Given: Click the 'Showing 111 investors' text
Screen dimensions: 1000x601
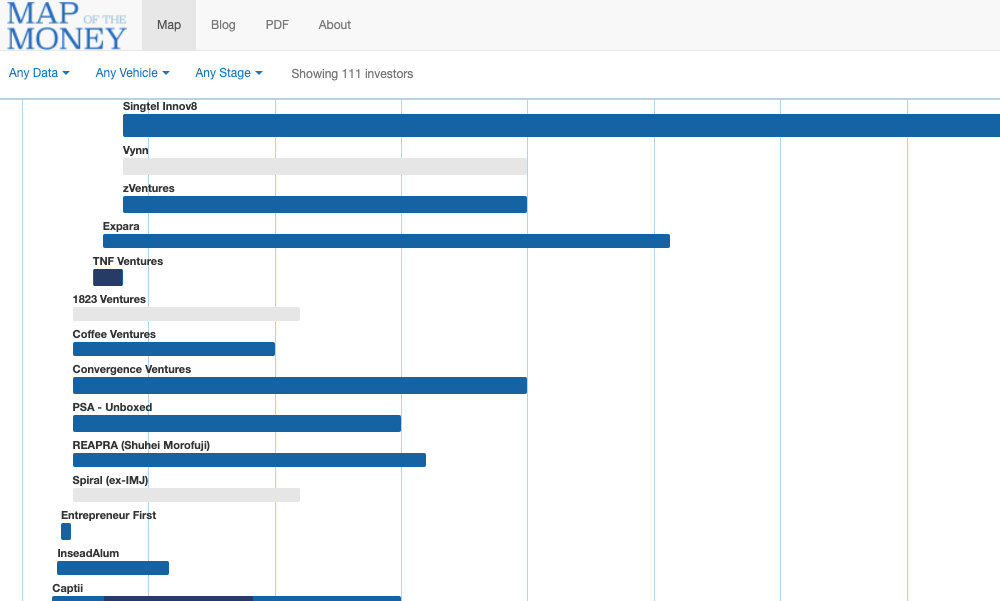Looking at the screenshot, I should [x=352, y=74].
